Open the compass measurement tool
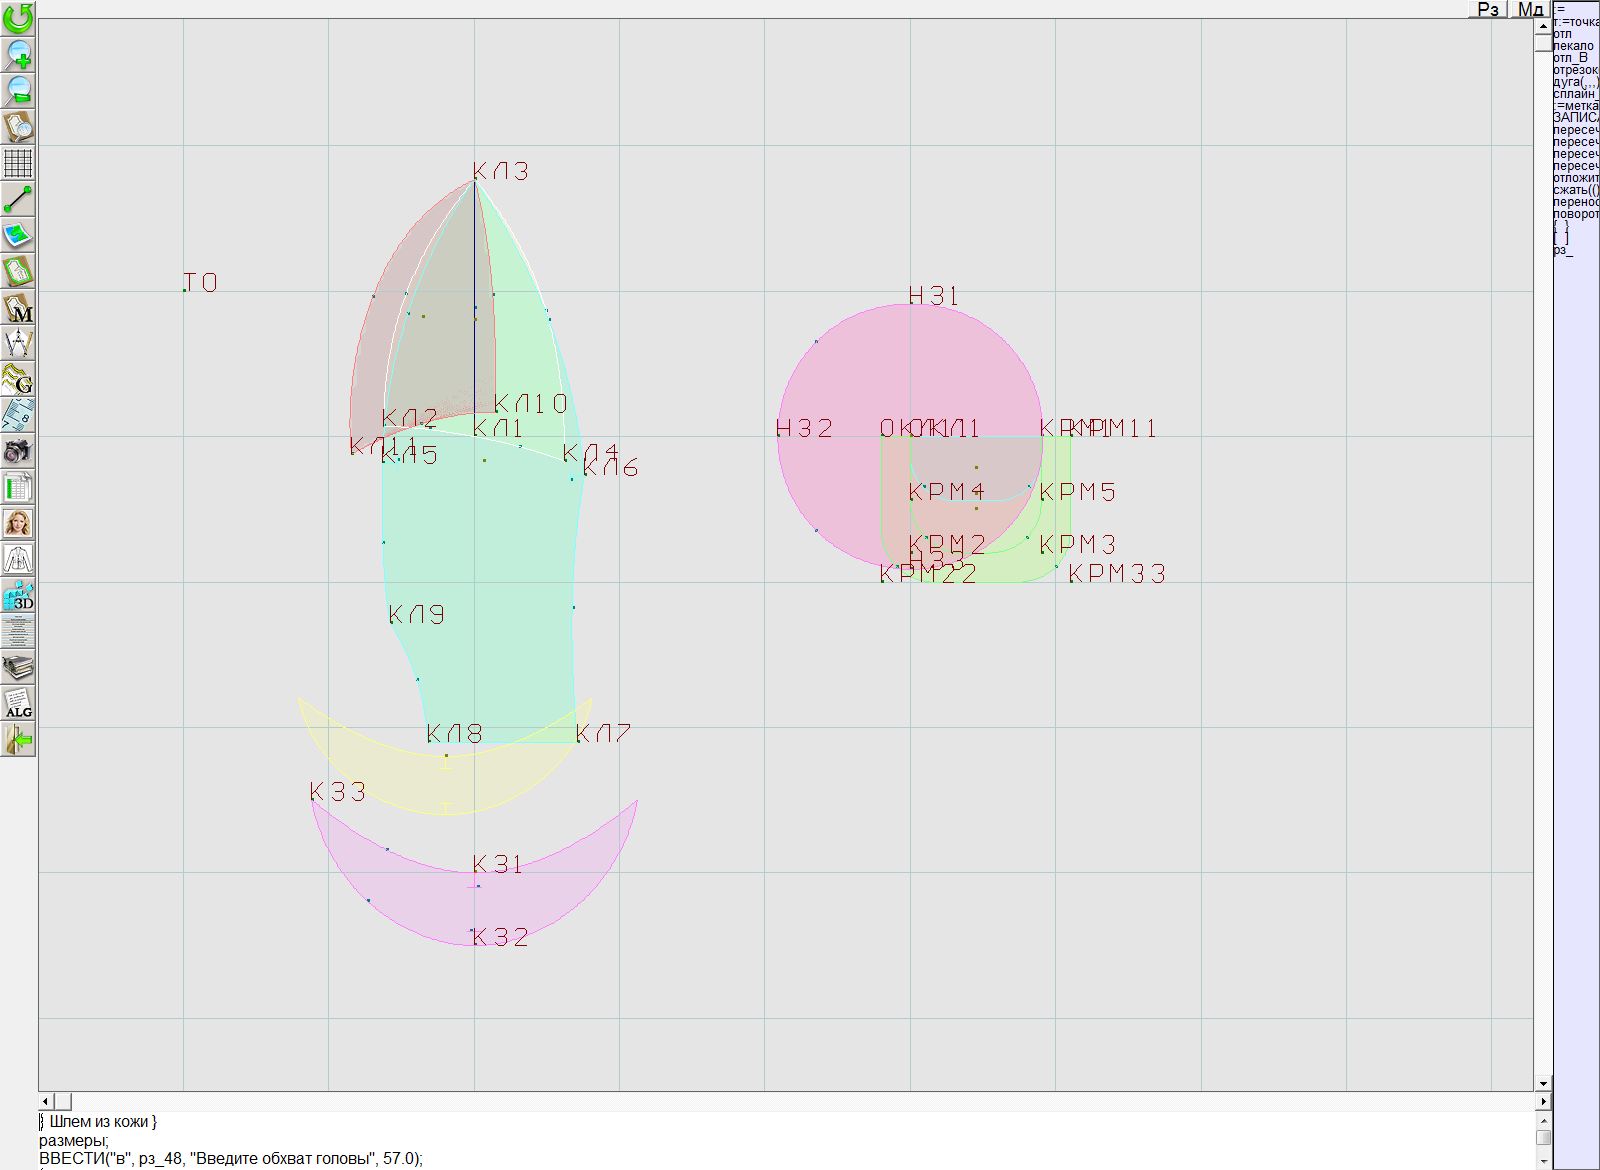The width and height of the screenshot is (1600, 1170). coord(18,344)
